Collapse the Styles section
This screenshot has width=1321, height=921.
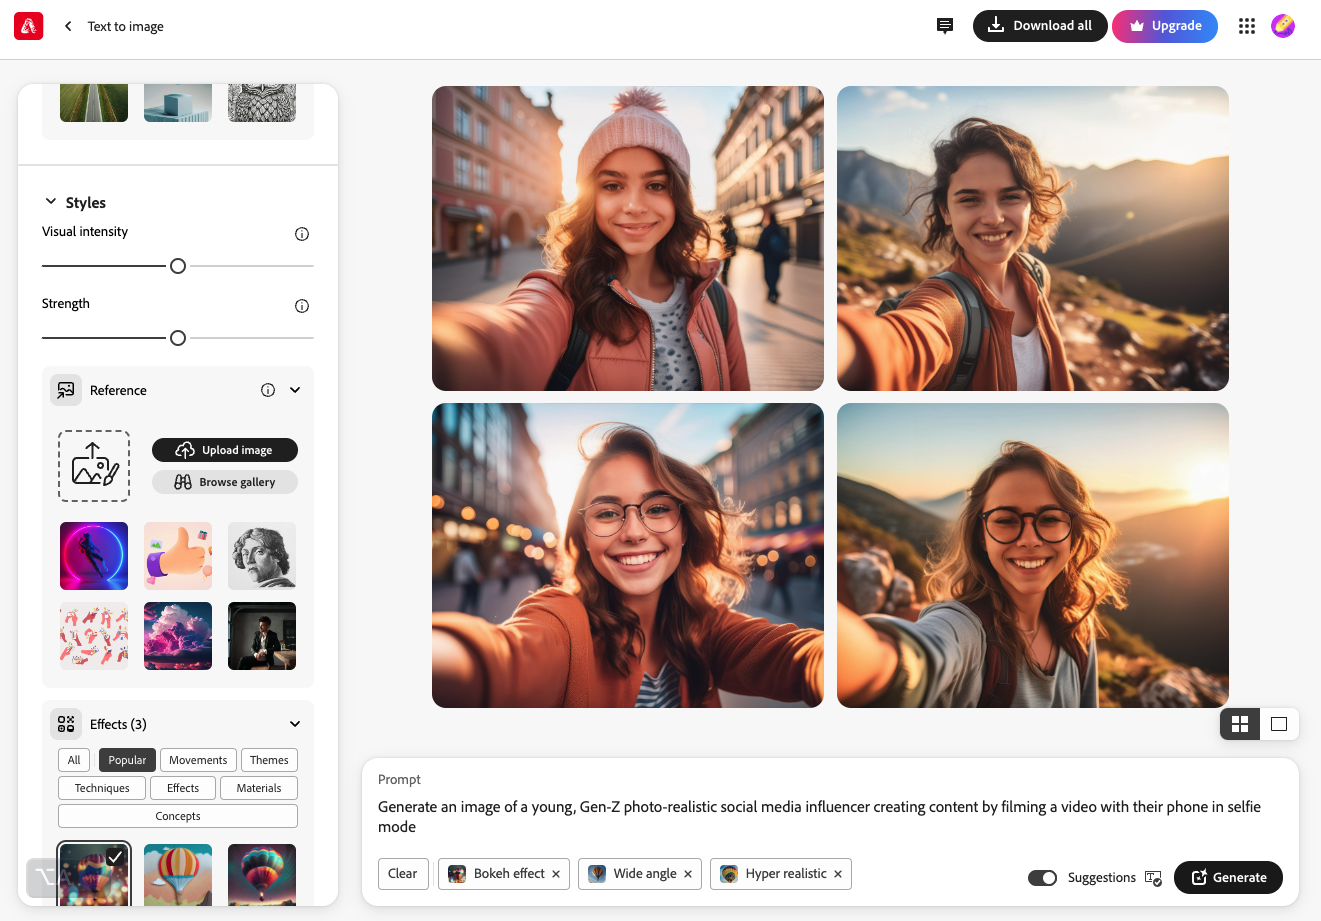(x=51, y=201)
